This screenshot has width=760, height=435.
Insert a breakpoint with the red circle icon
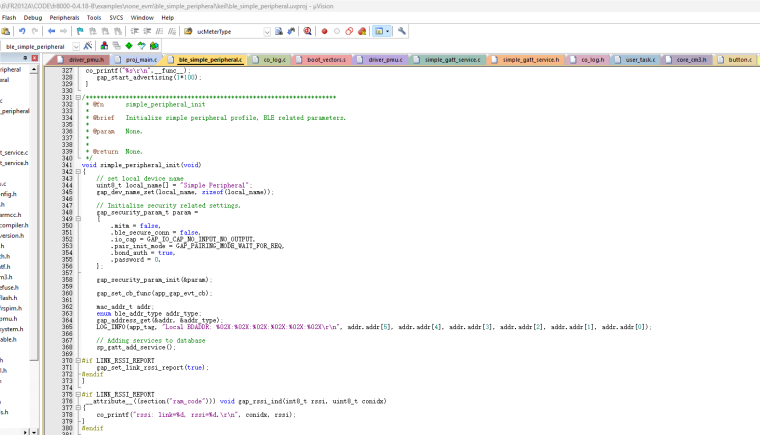point(324,31)
